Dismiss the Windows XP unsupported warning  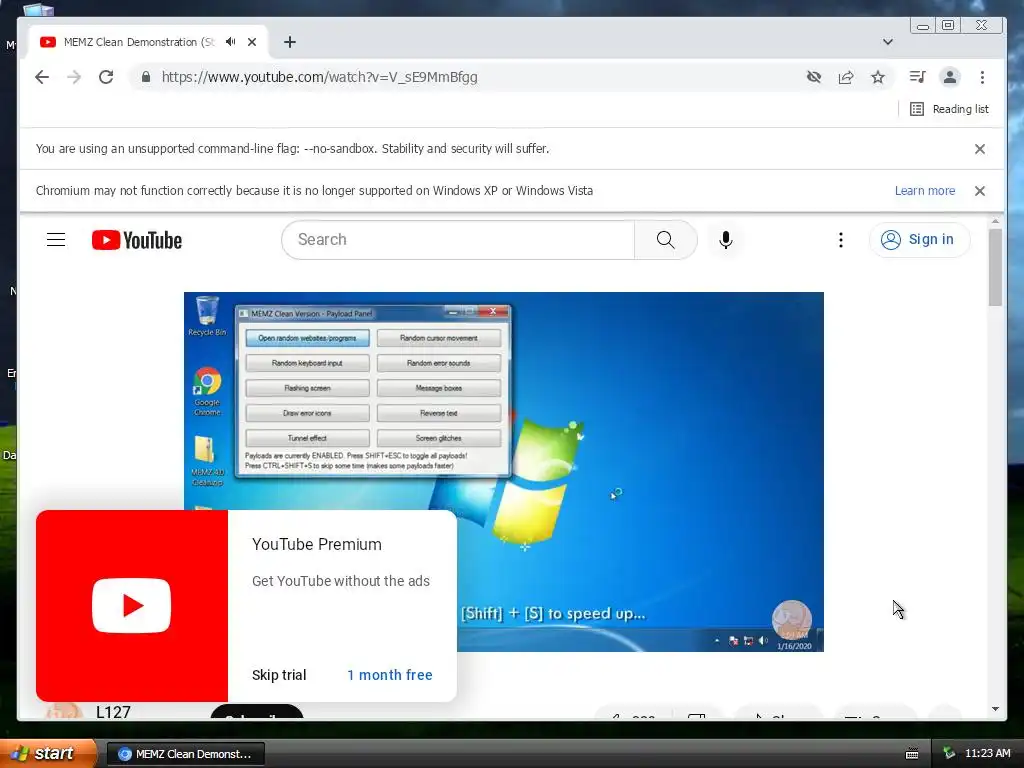980,191
